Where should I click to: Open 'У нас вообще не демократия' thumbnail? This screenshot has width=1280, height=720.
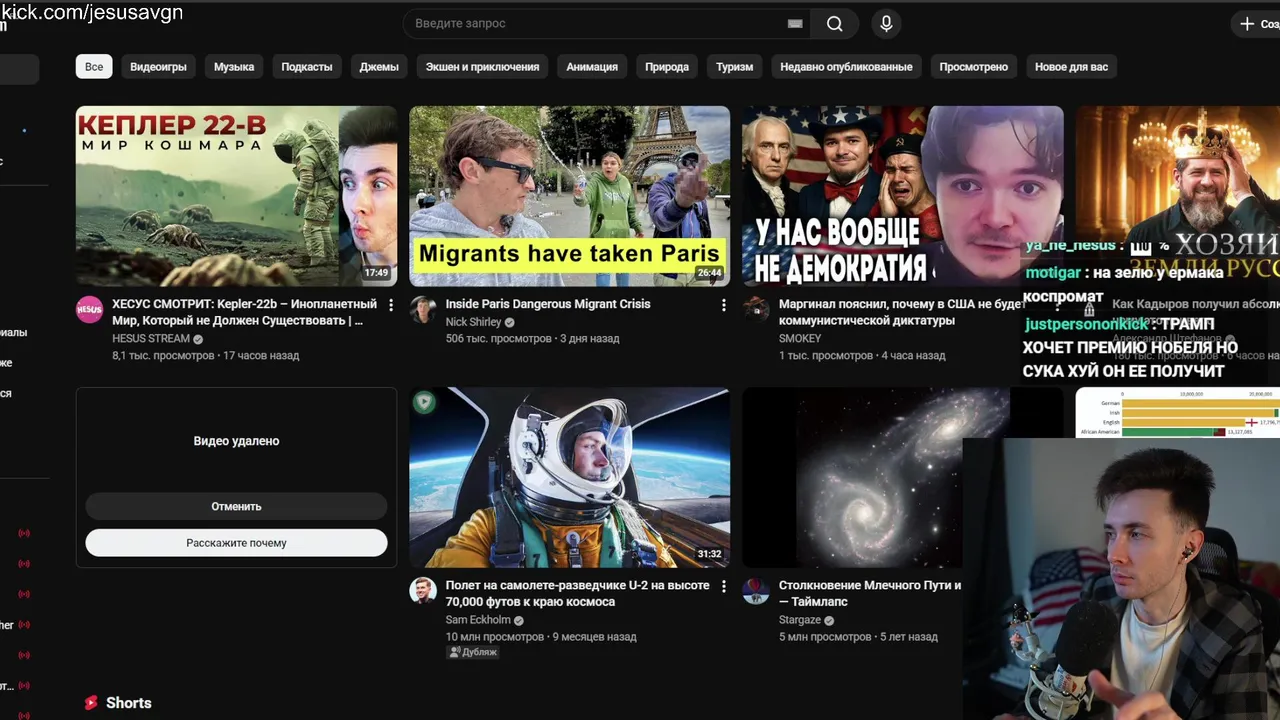902,196
